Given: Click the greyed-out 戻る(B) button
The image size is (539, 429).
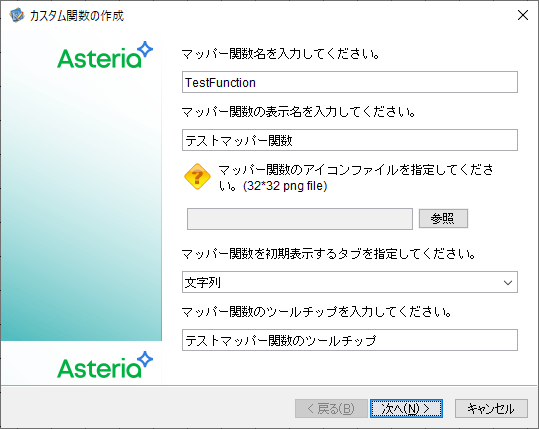Looking at the screenshot, I should [331, 409].
